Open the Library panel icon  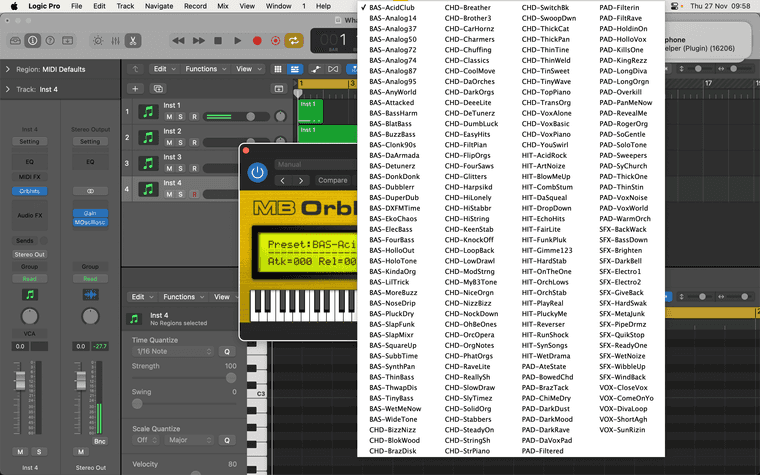(14, 41)
